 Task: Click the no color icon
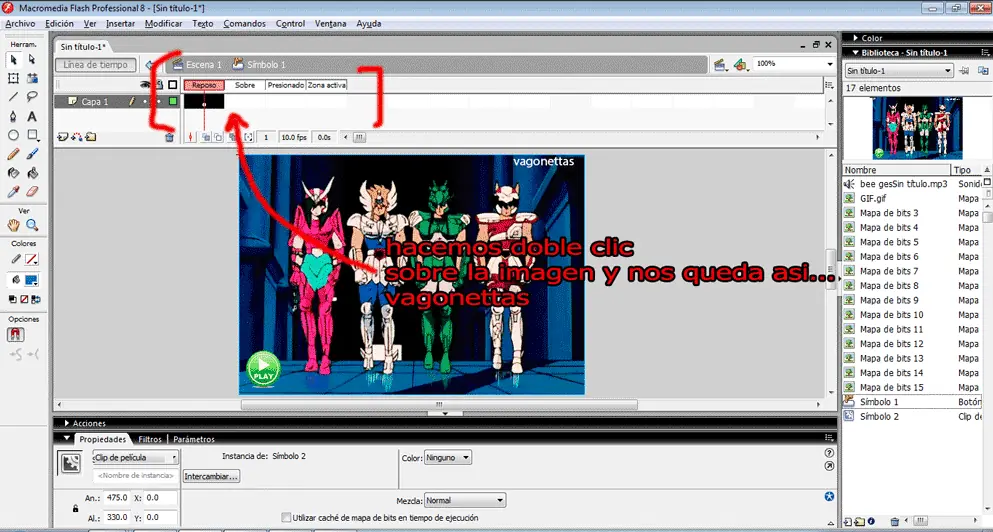(x=24, y=300)
